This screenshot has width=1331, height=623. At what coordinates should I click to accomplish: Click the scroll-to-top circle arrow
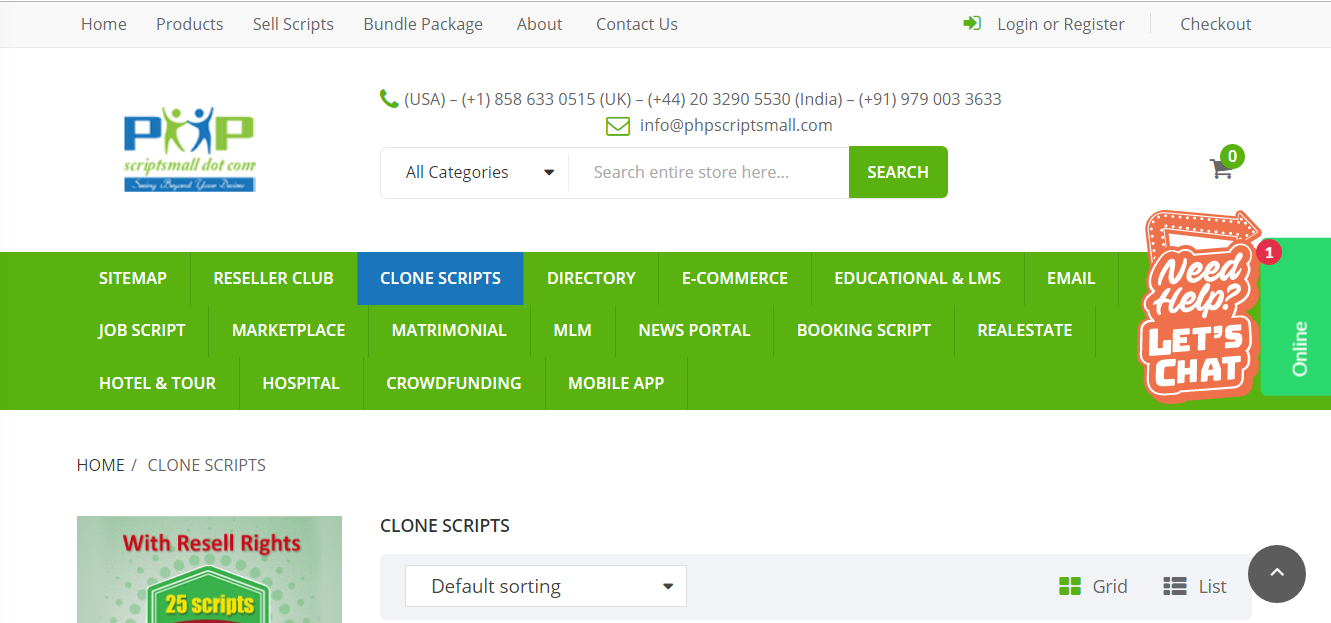pos(1277,573)
